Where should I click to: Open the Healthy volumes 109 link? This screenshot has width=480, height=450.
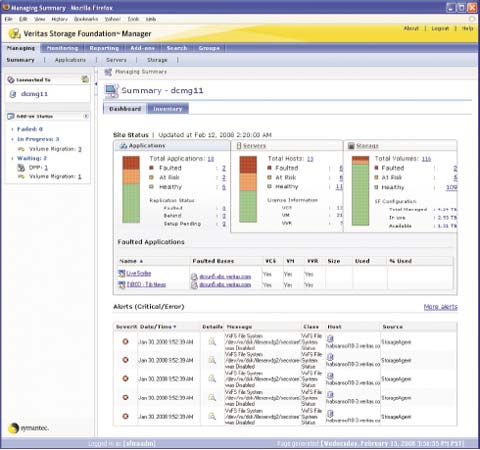(452, 188)
